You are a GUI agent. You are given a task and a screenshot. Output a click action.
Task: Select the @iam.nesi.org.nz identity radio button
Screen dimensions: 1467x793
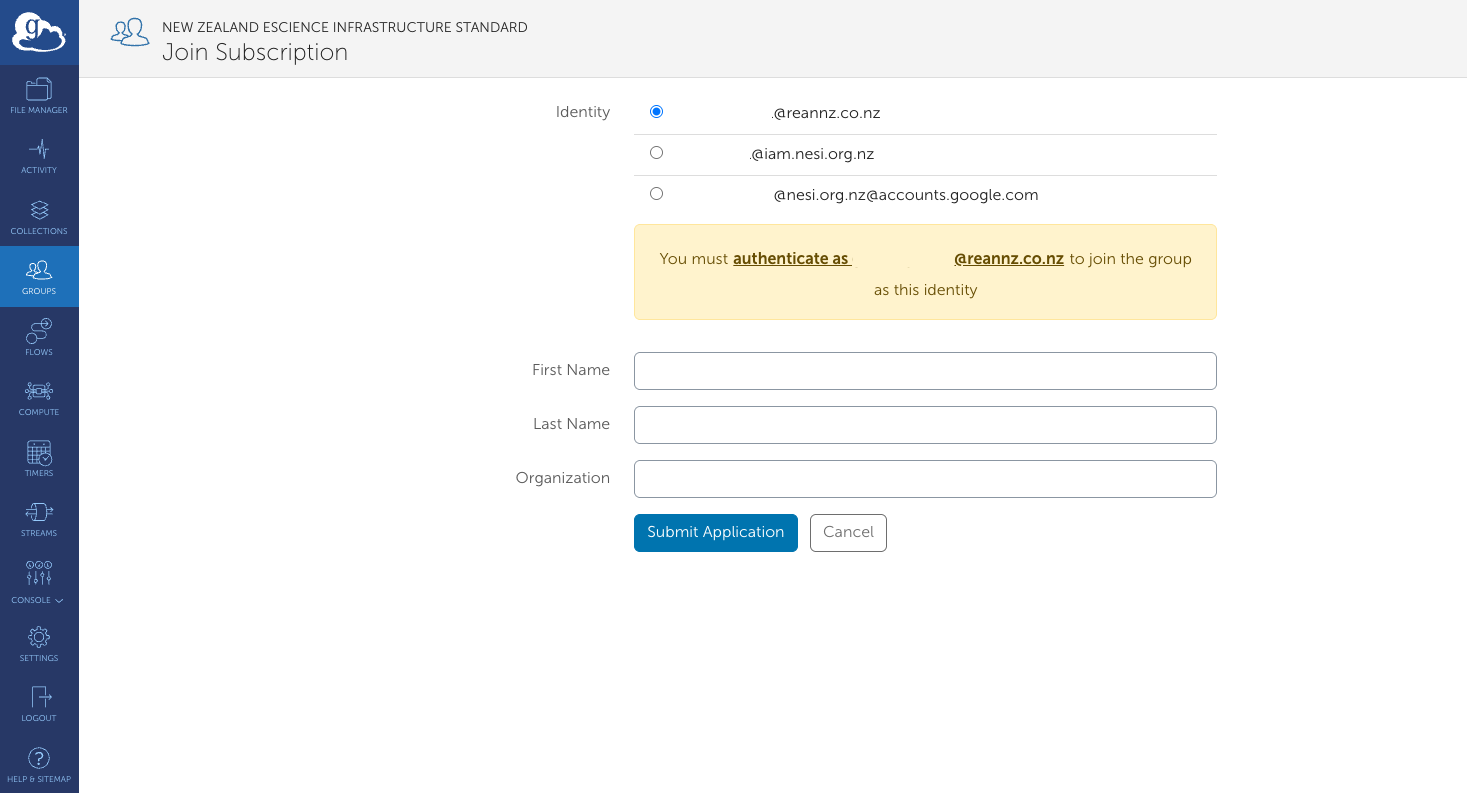click(656, 153)
